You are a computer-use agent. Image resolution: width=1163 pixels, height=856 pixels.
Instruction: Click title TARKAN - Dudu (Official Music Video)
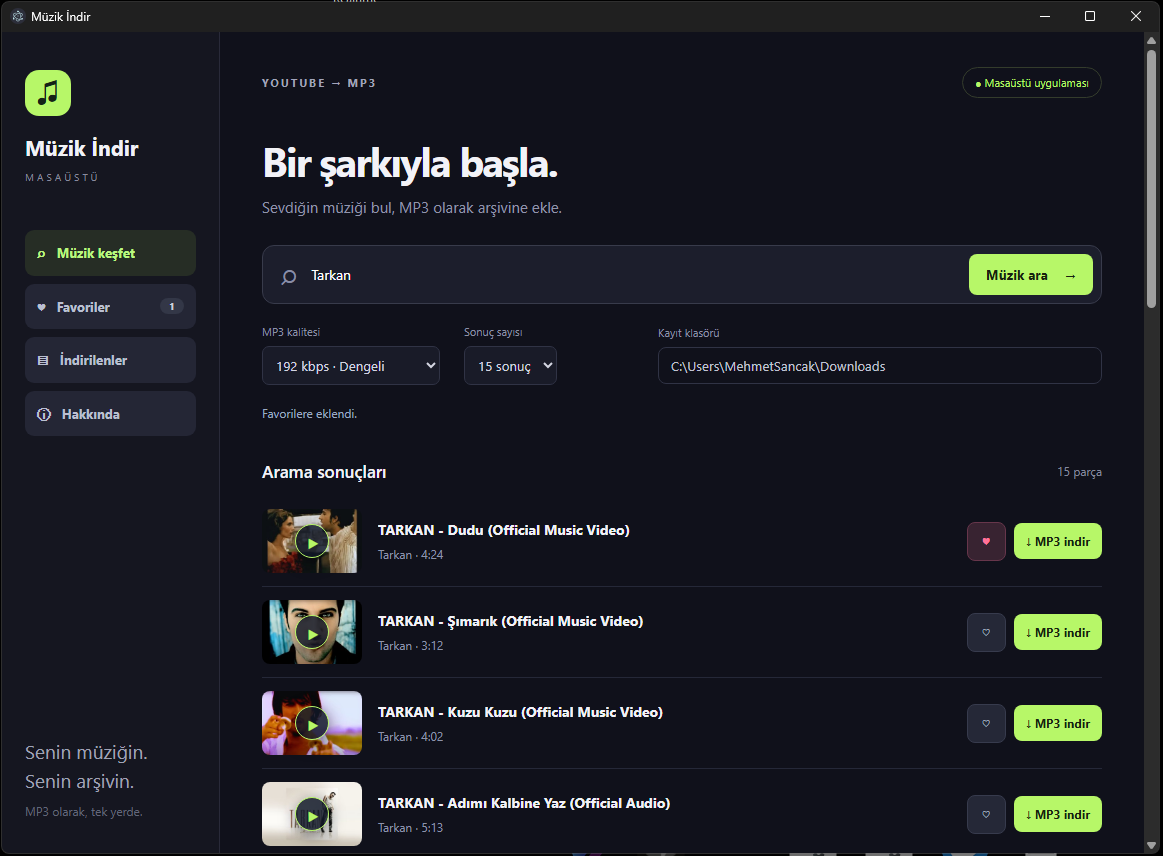click(x=504, y=530)
